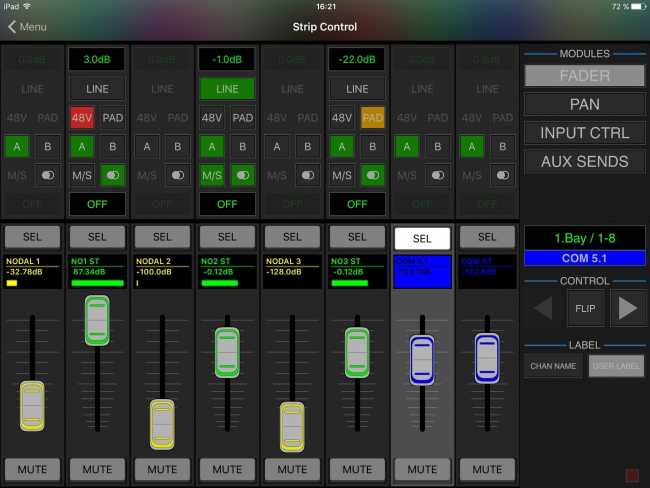This screenshot has width=650, height=488.
Task: Select the NO2 ST strip with SEL
Action: [227, 237]
